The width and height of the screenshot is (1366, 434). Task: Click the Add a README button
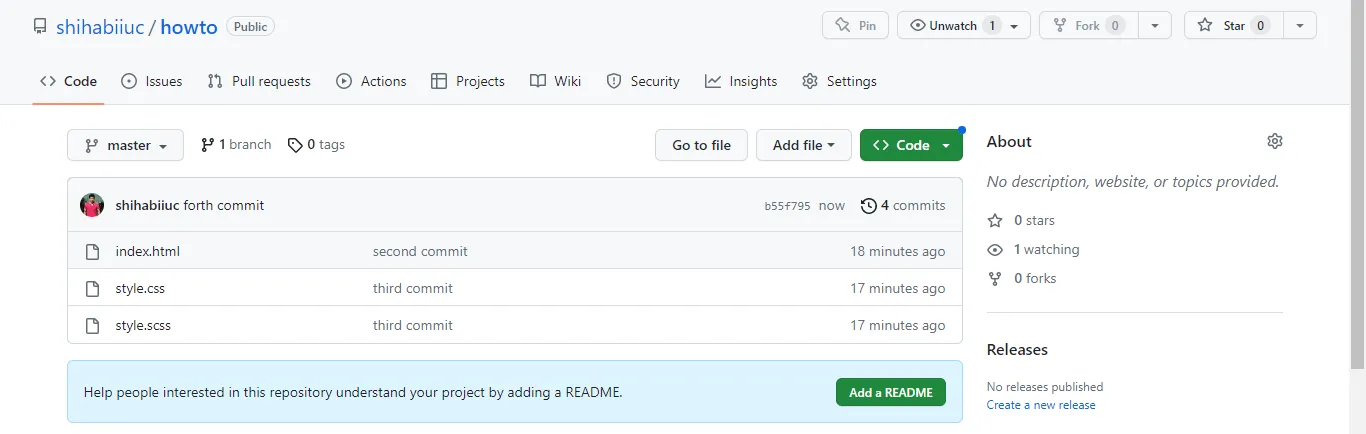(891, 392)
